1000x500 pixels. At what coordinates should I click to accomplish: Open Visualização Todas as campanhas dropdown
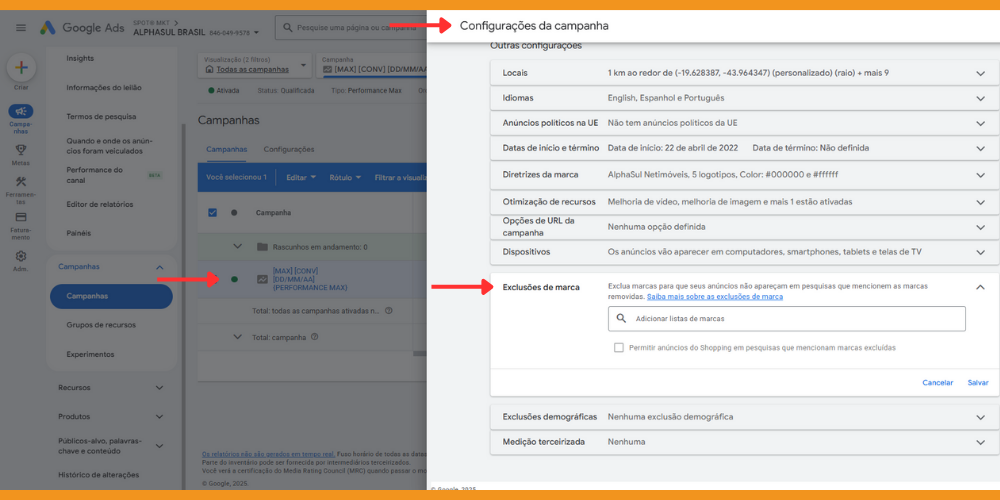coord(254,65)
